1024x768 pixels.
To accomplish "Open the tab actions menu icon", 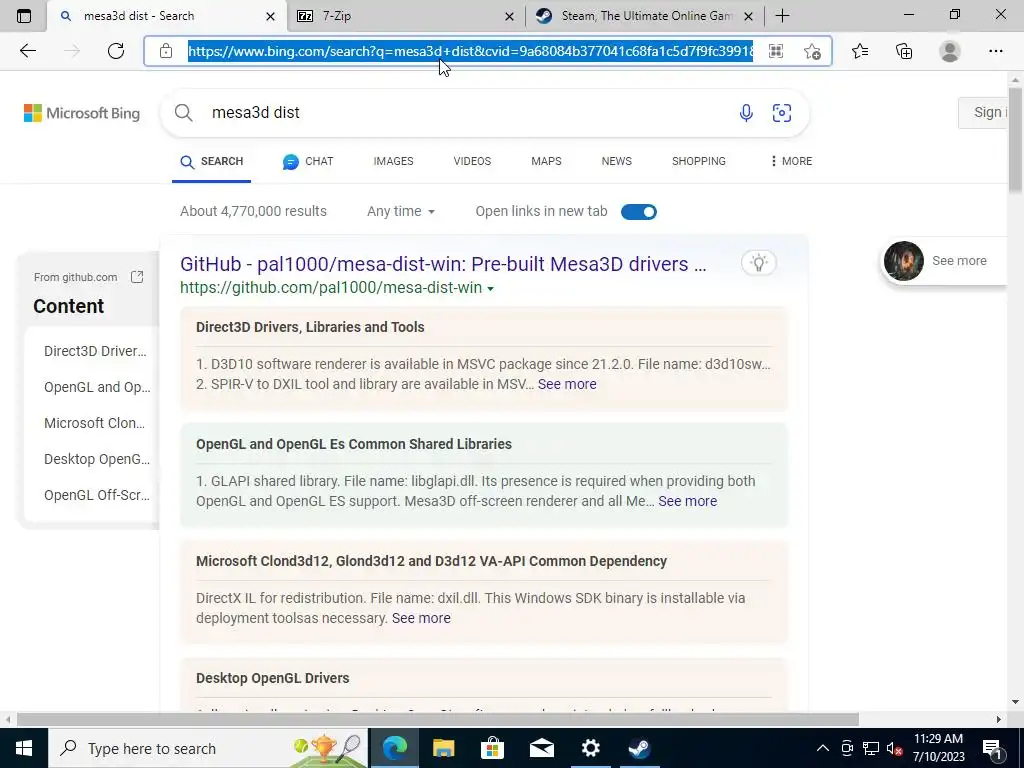I will (24, 16).
